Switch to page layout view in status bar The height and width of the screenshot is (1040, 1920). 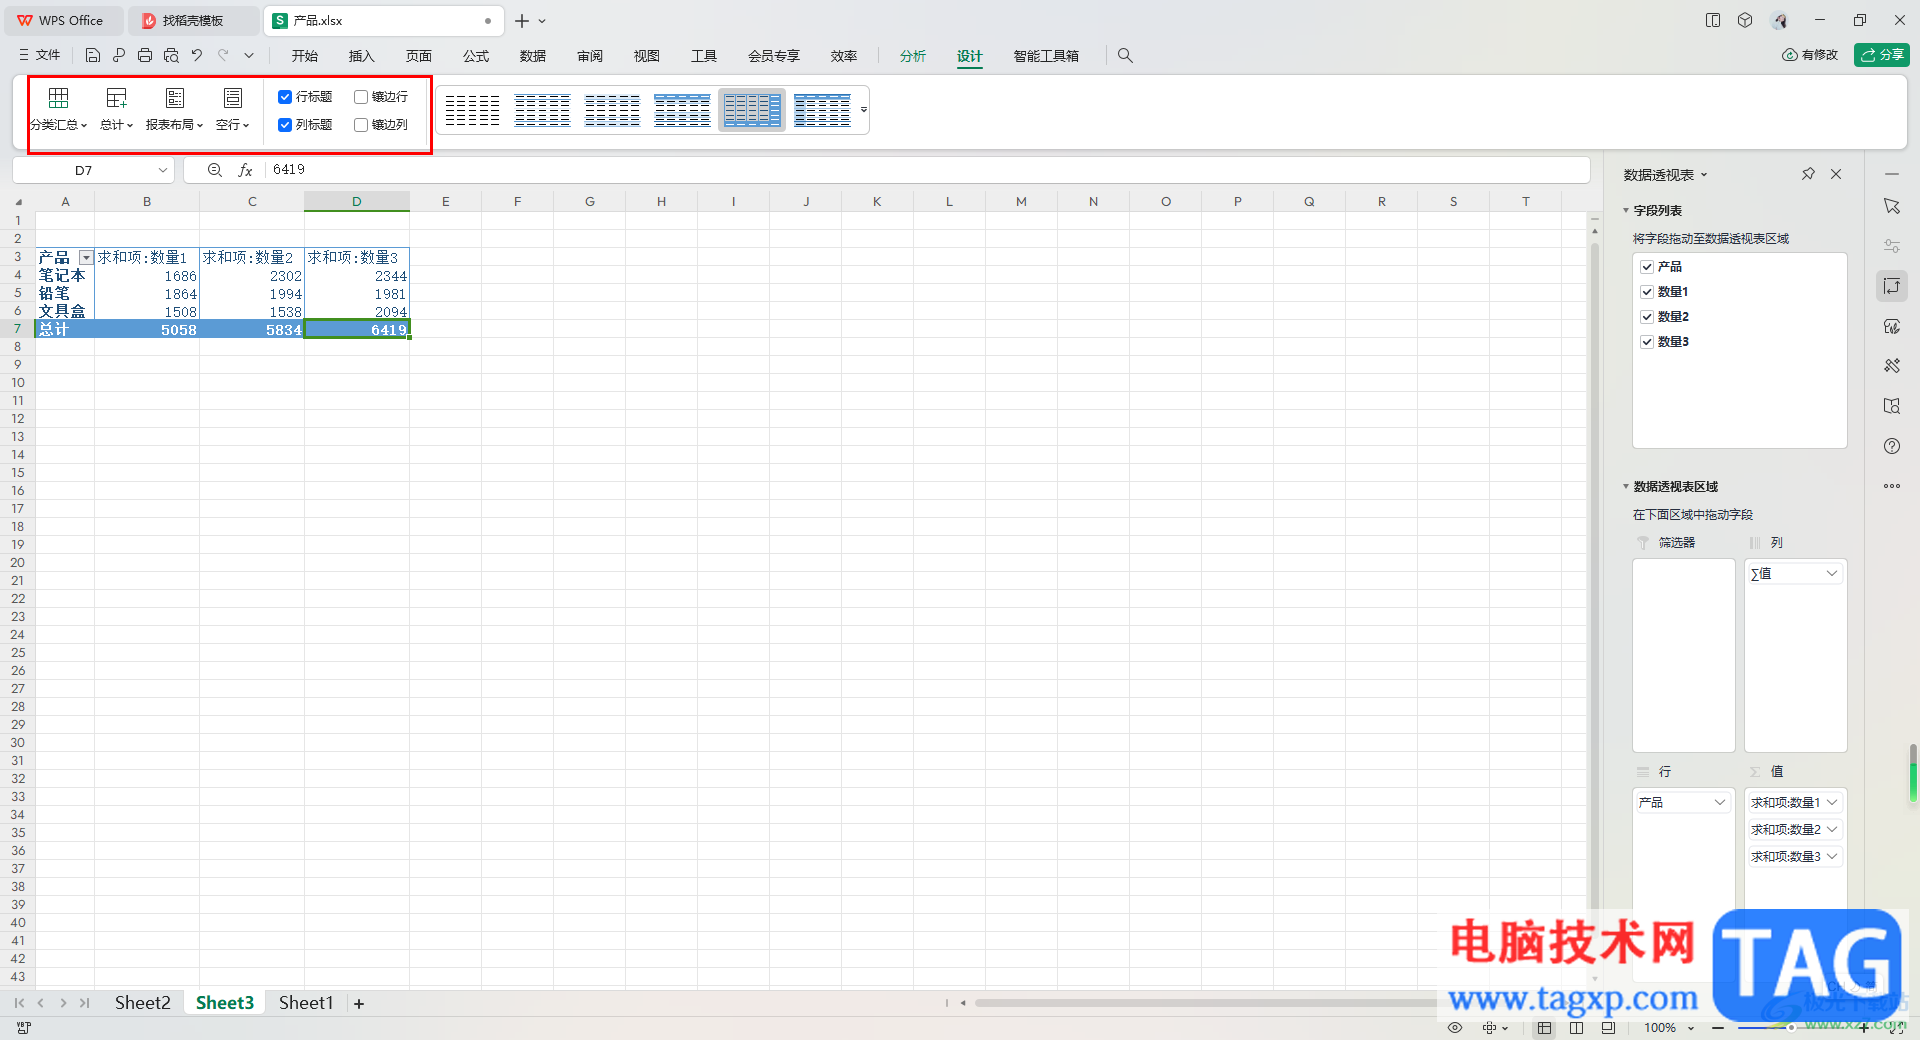point(1577,1028)
